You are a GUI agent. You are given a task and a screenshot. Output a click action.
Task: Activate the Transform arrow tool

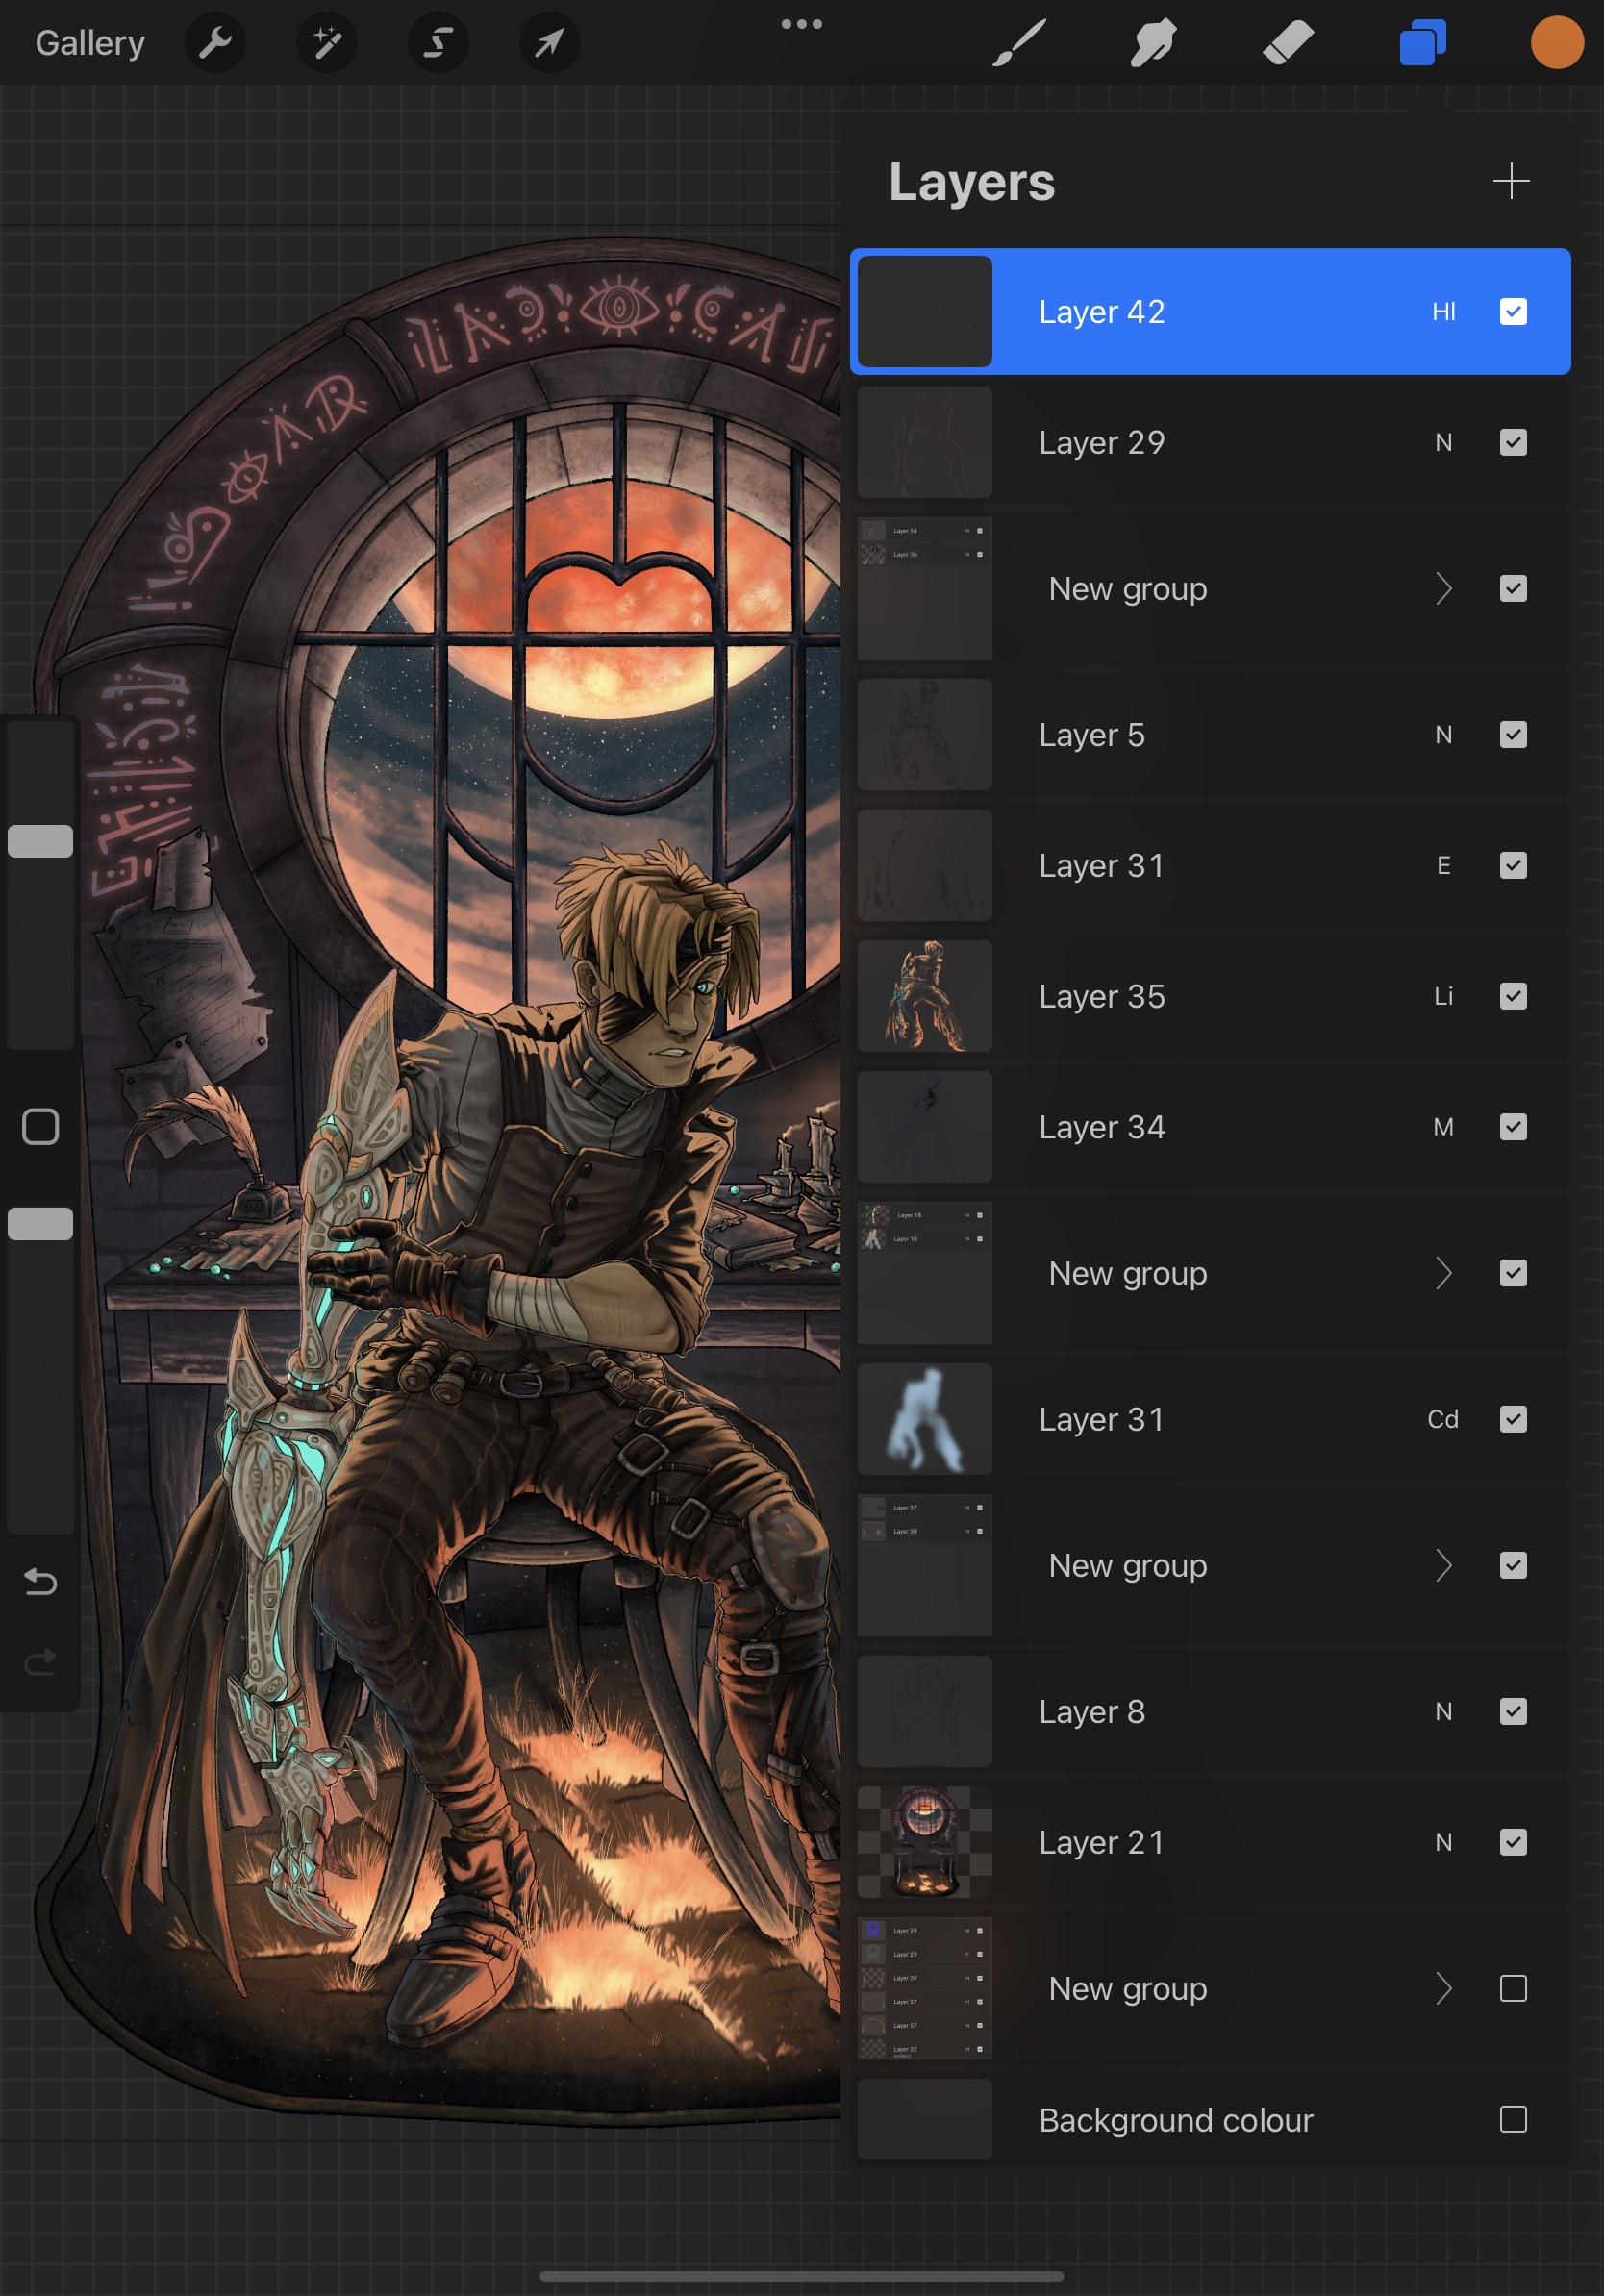point(549,43)
